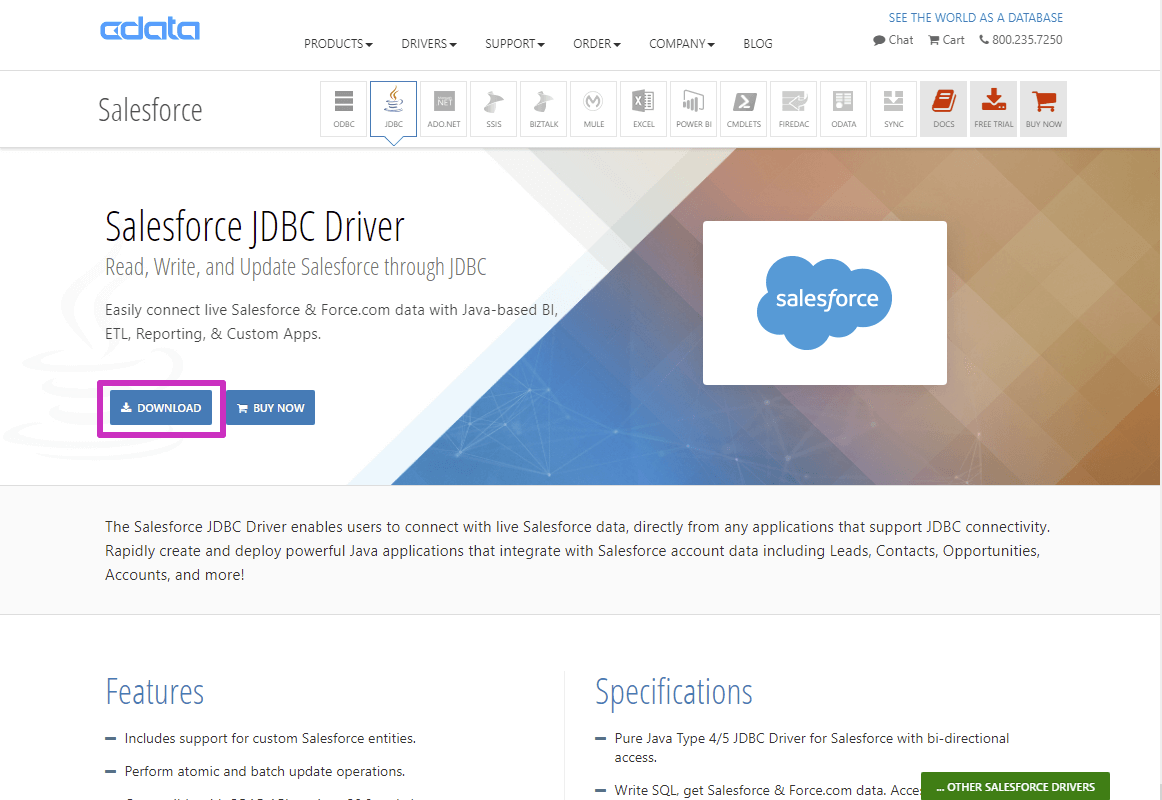The image size is (1162, 800).
Task: Open the Excel add-in icon
Action: pyautogui.click(x=643, y=109)
